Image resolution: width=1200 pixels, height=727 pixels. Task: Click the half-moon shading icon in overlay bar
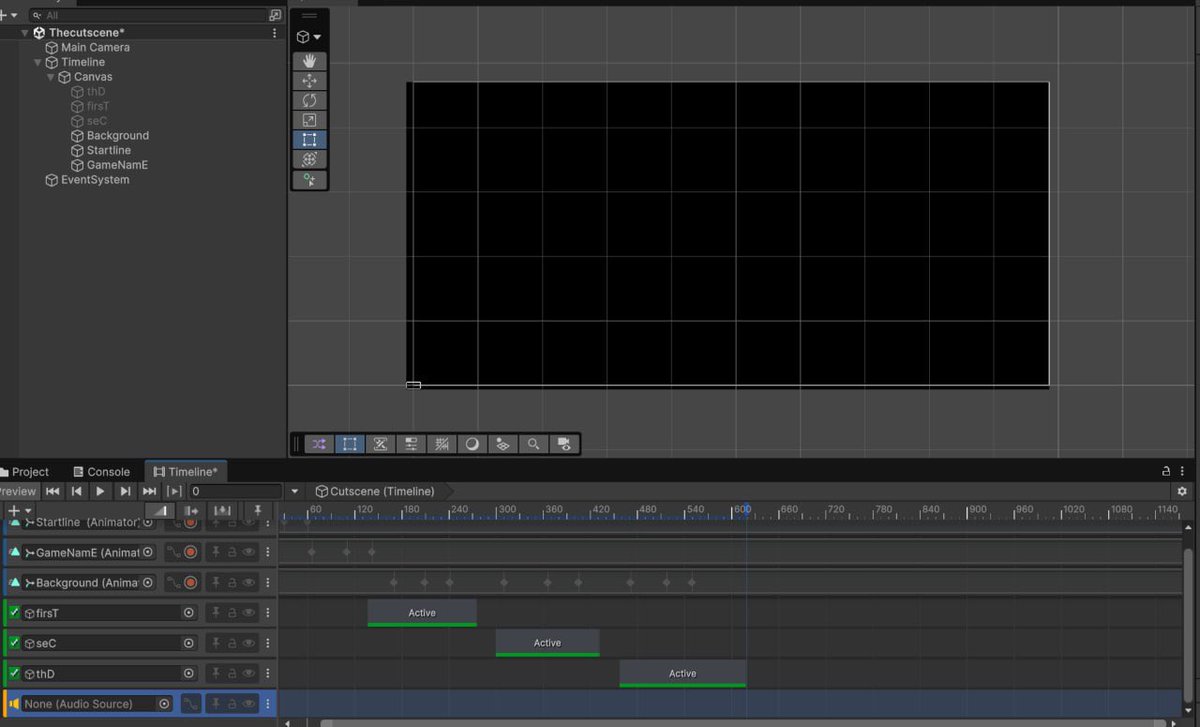472,444
